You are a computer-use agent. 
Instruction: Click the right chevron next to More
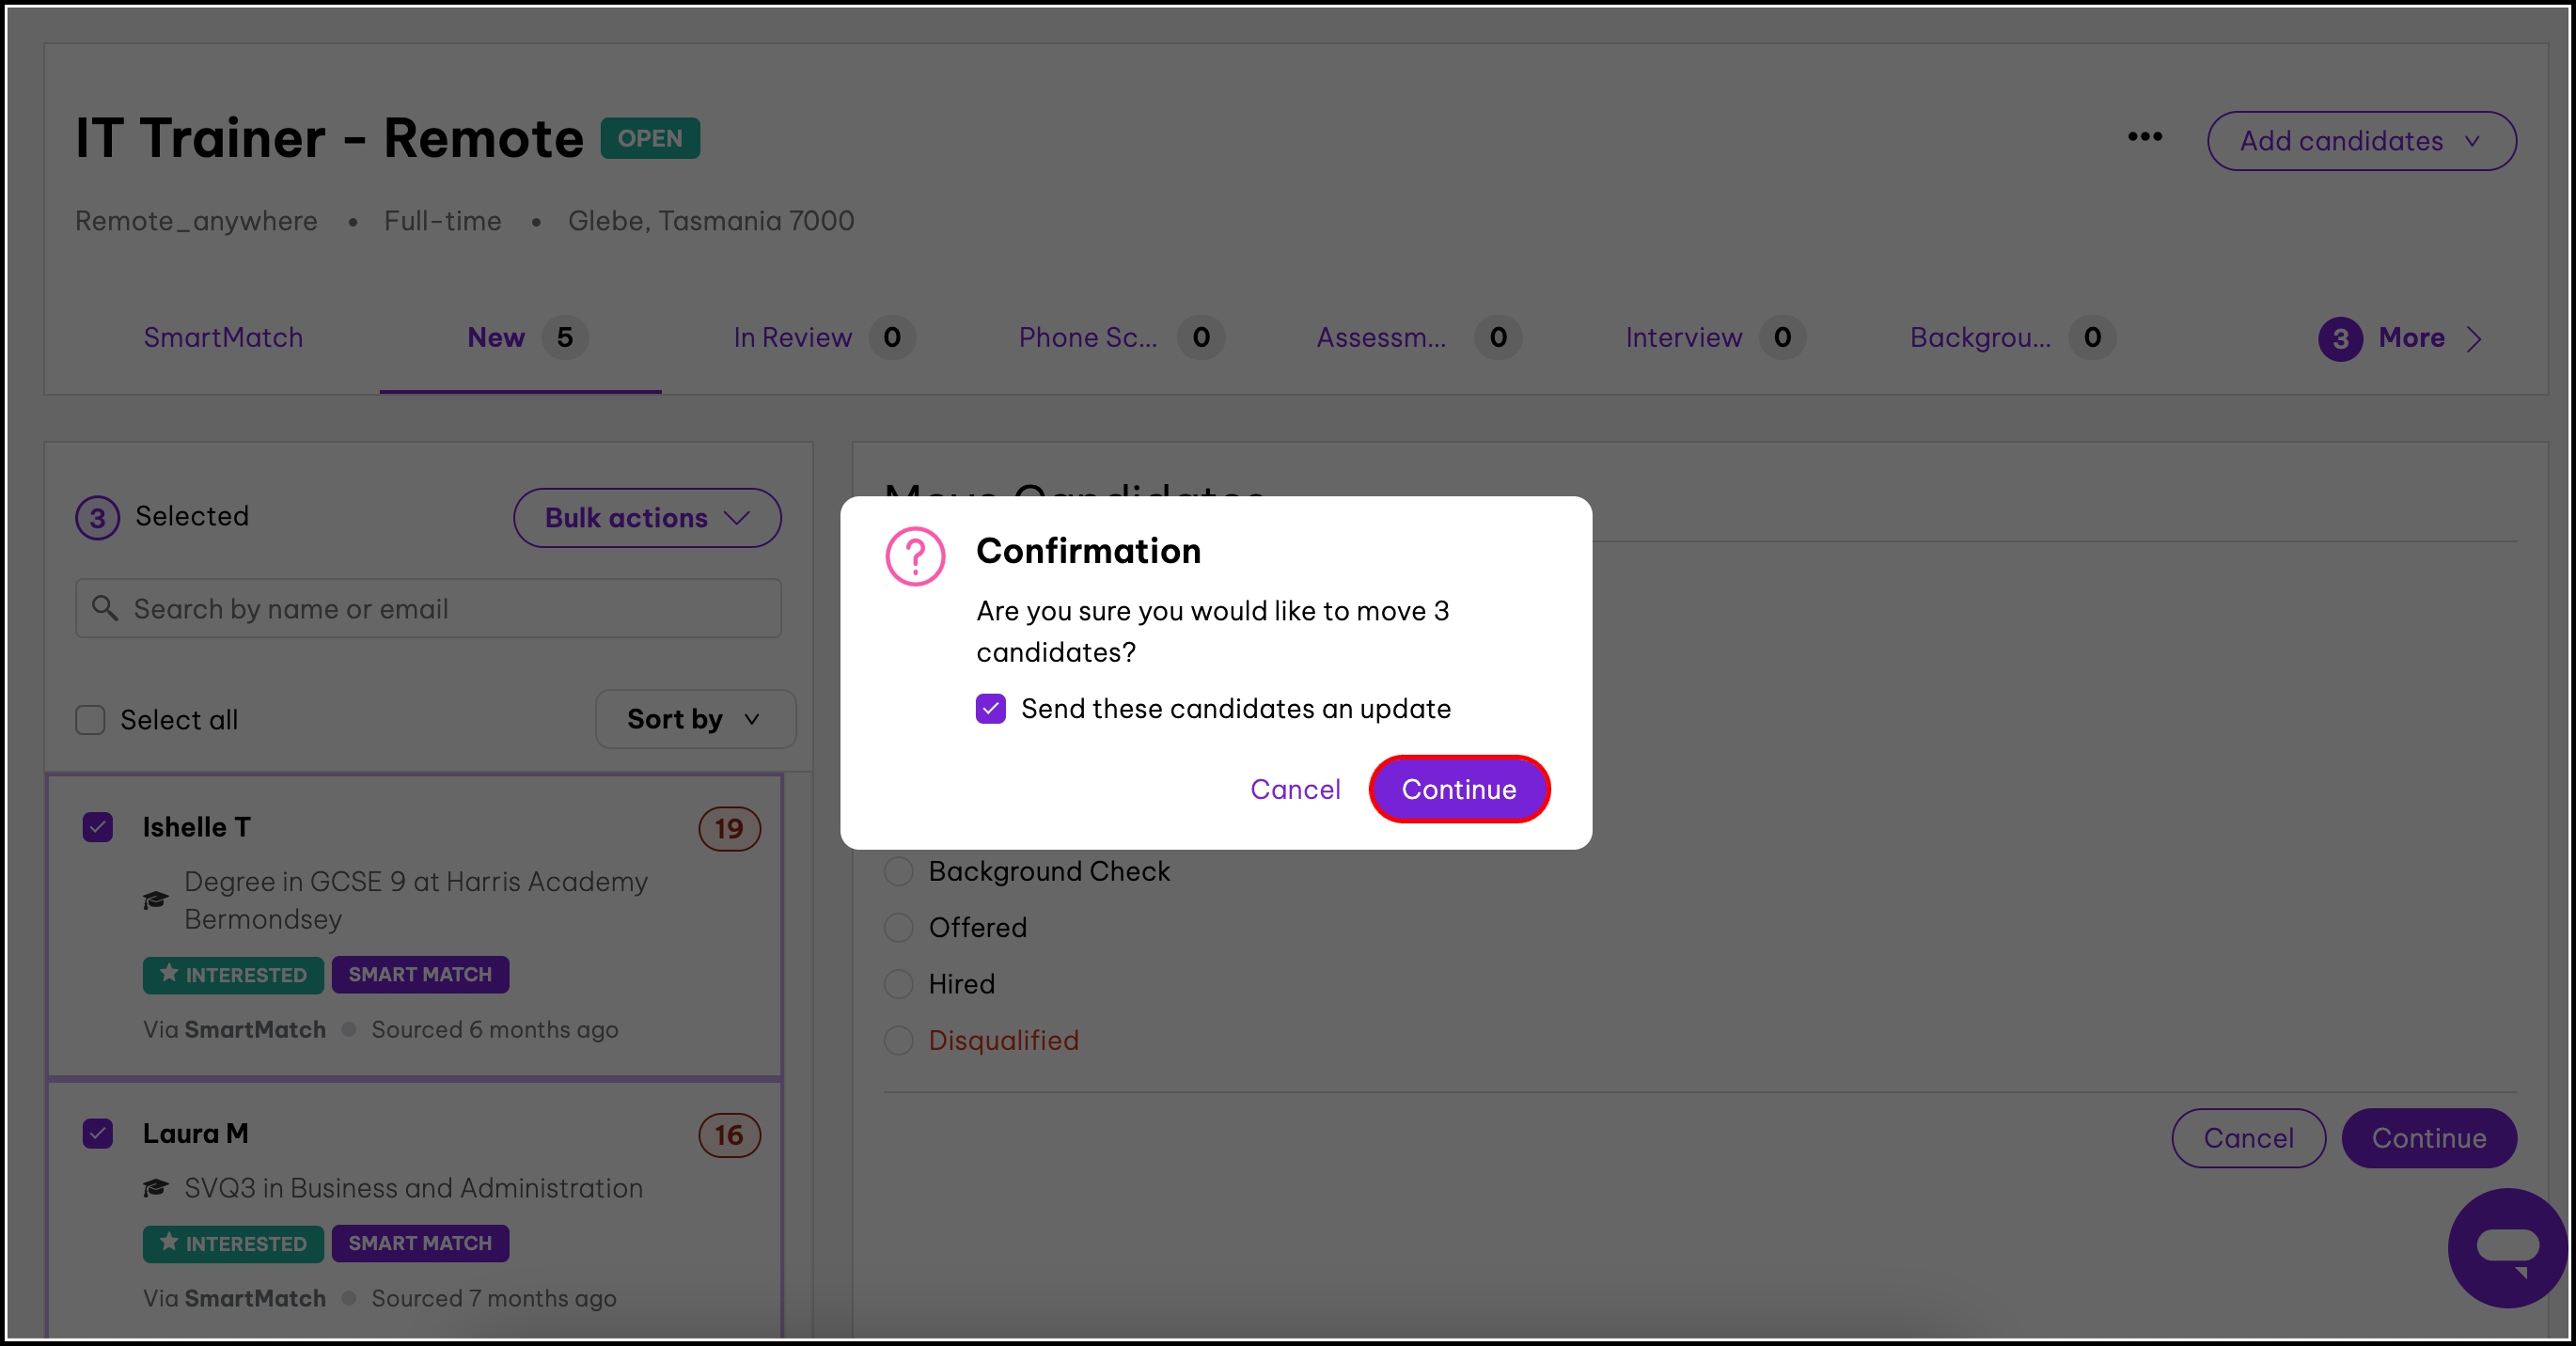click(2474, 339)
